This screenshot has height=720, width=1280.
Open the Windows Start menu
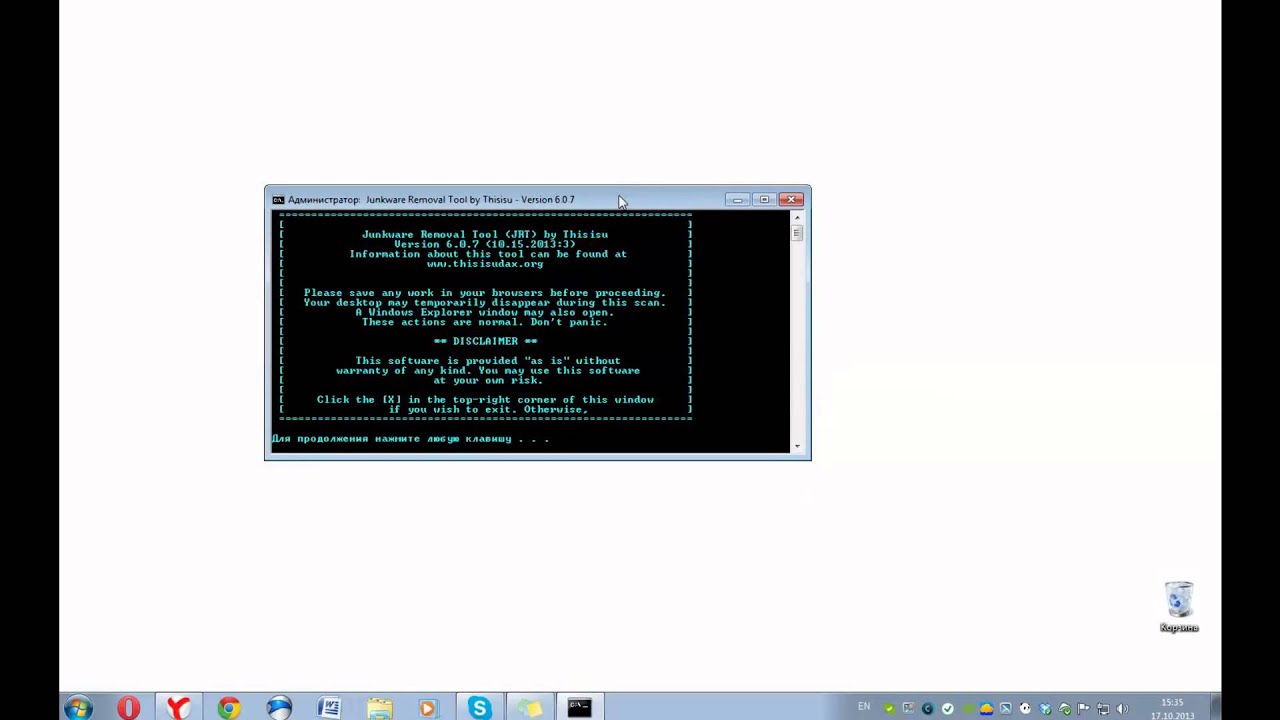coord(77,708)
